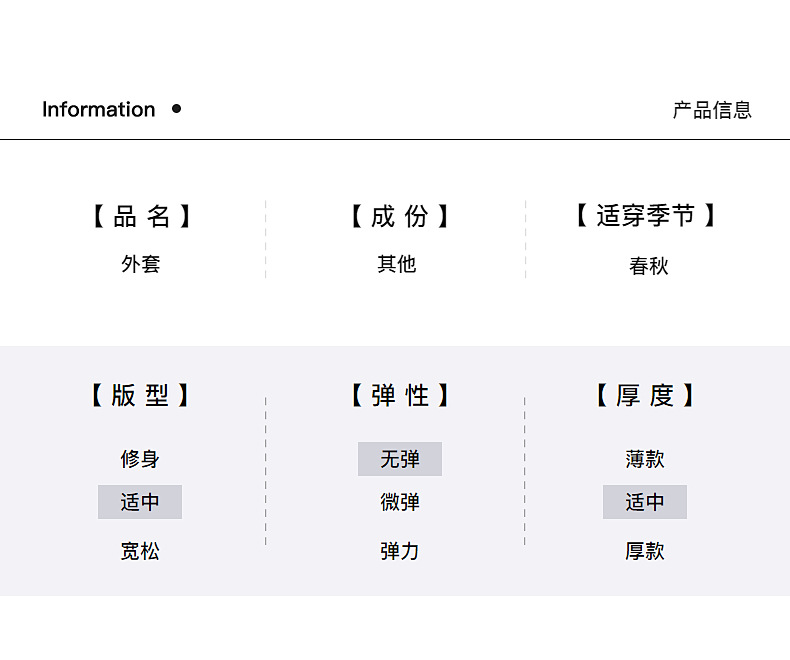This screenshot has width=790, height=660.
Task: Select the highlighted 无弹 elasticity option
Action: click(400, 459)
